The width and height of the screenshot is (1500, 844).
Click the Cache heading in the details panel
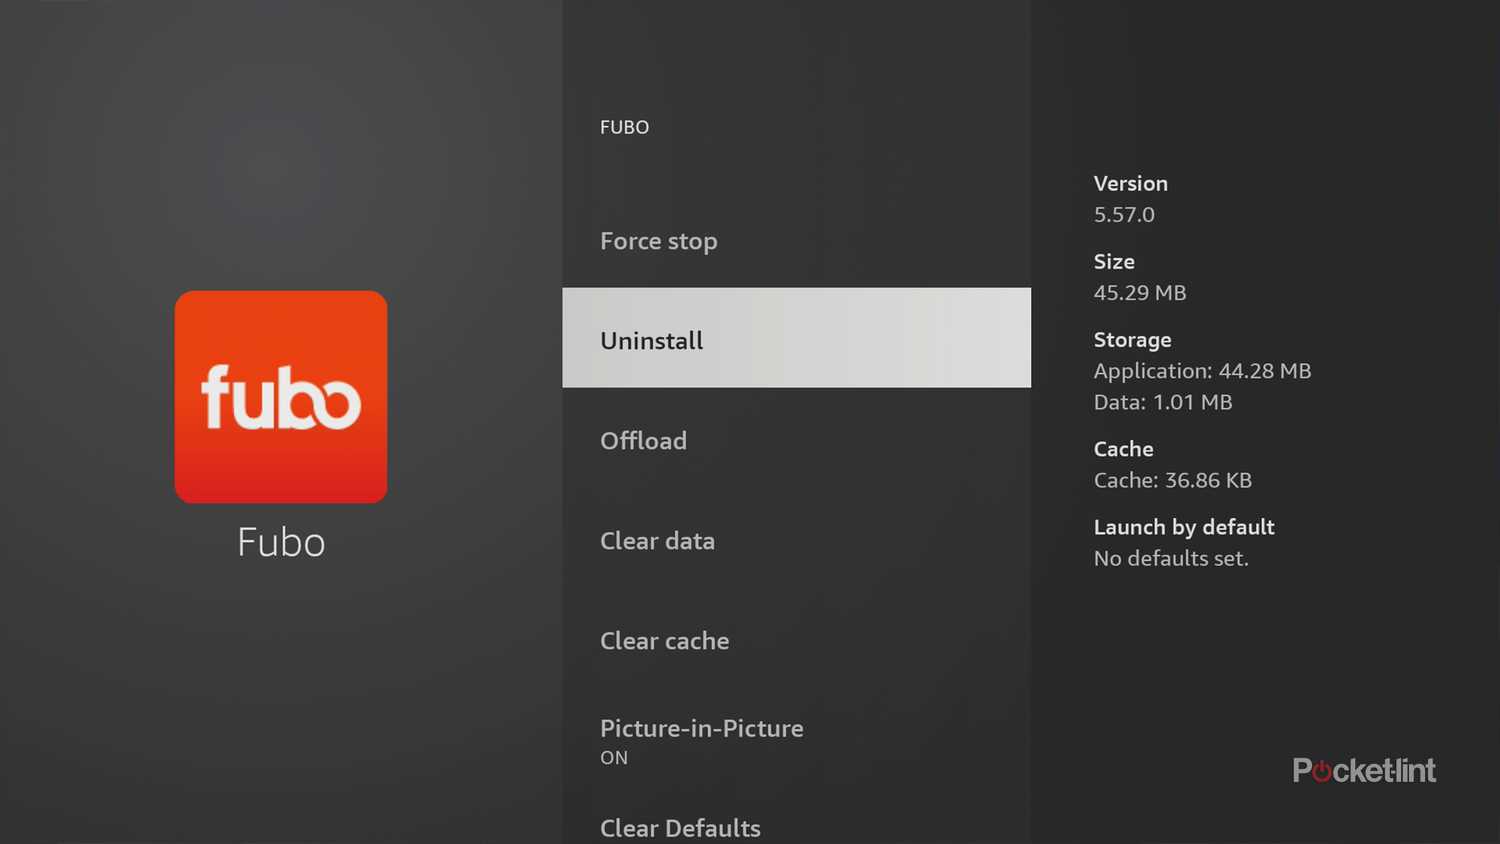point(1123,449)
